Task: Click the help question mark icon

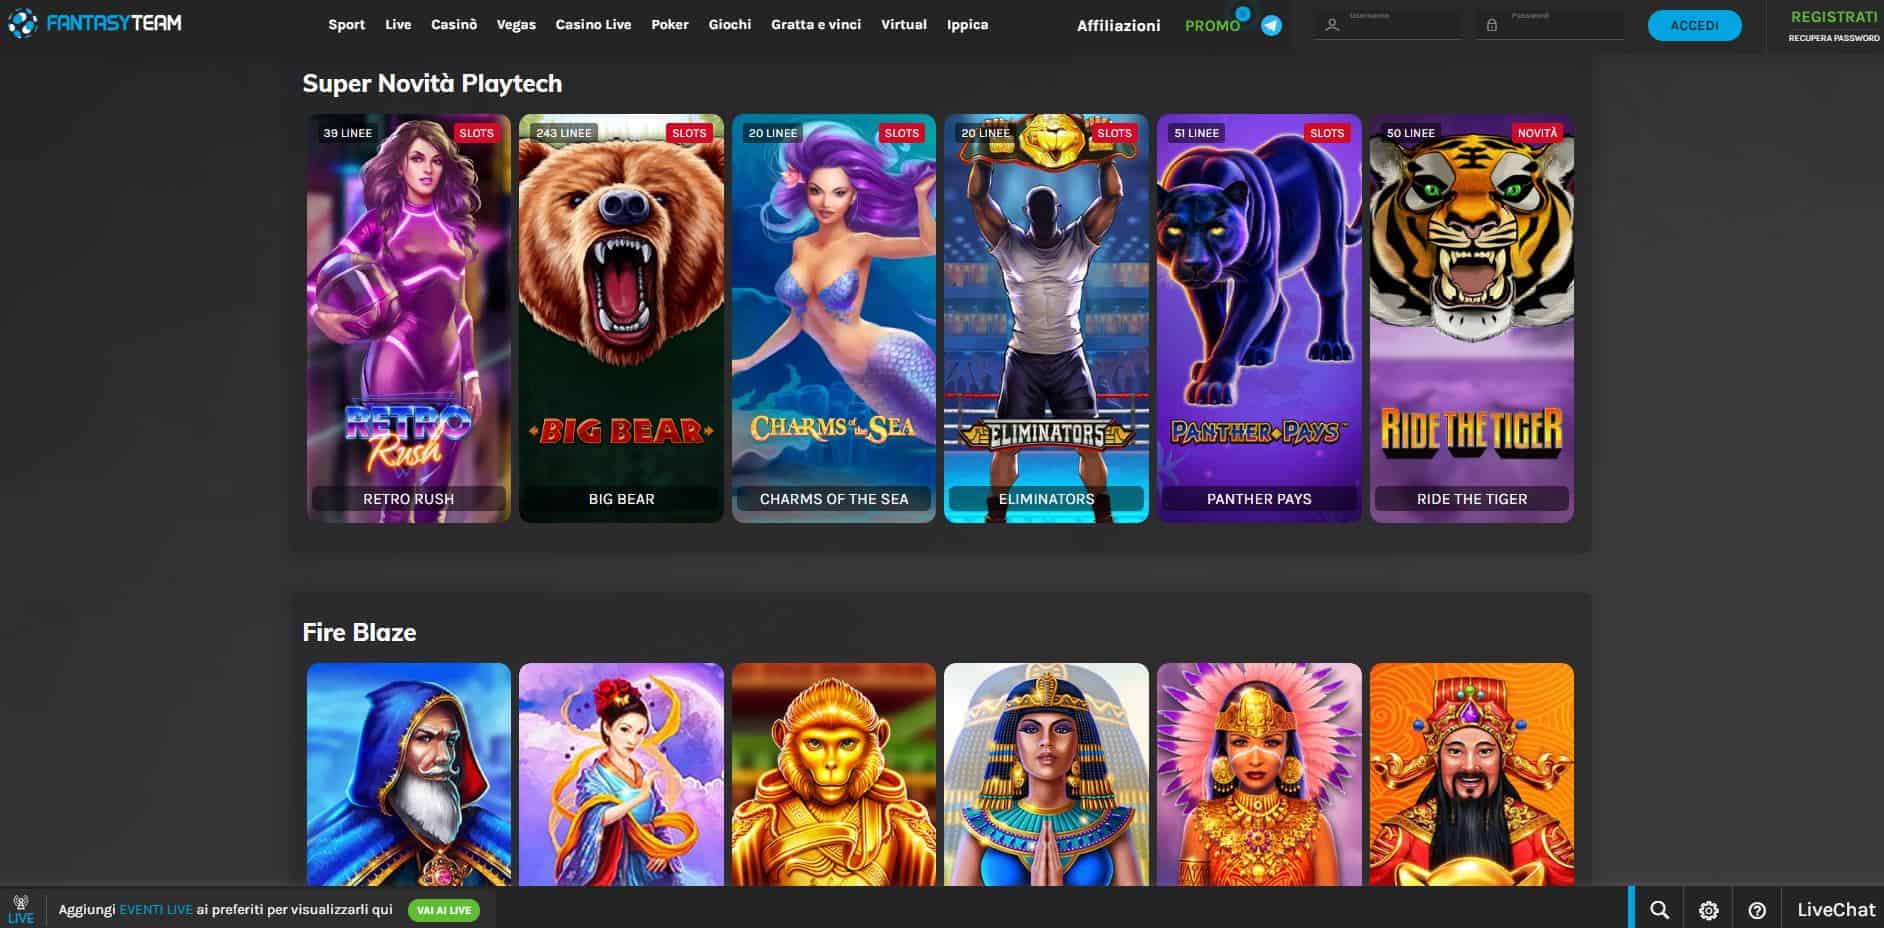Action: coord(1755,910)
